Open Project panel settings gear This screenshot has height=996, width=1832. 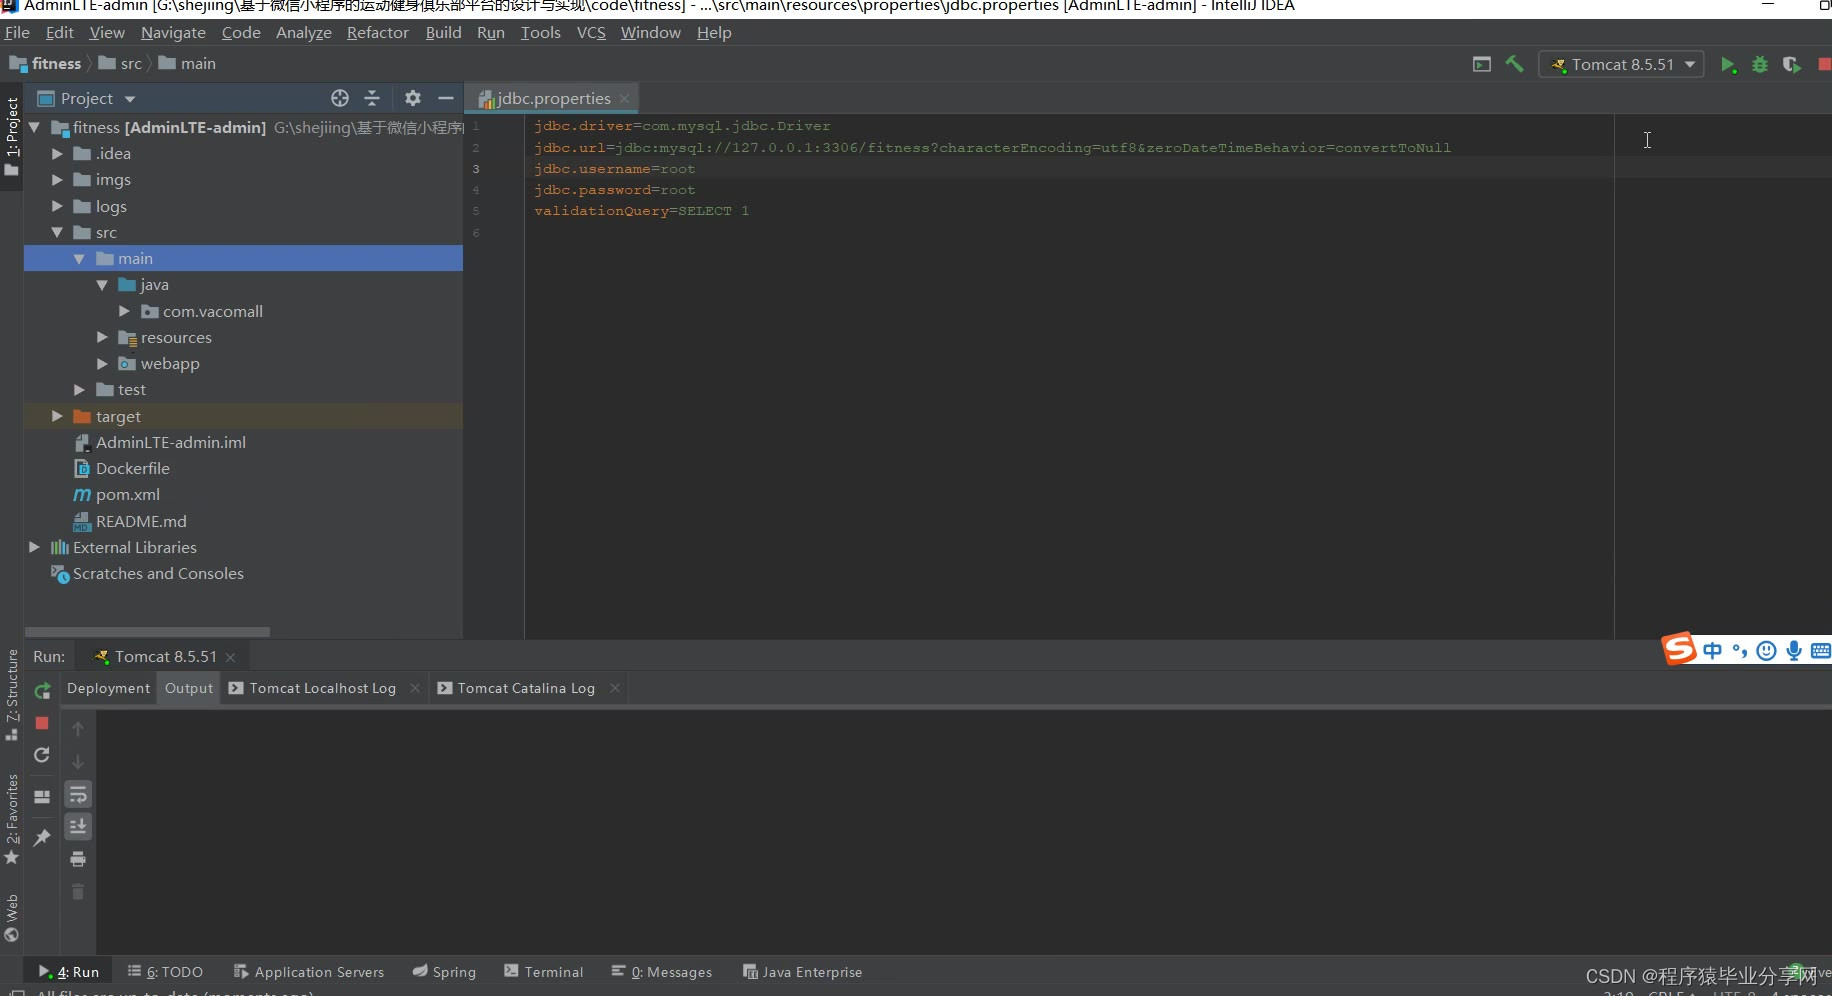pos(413,98)
